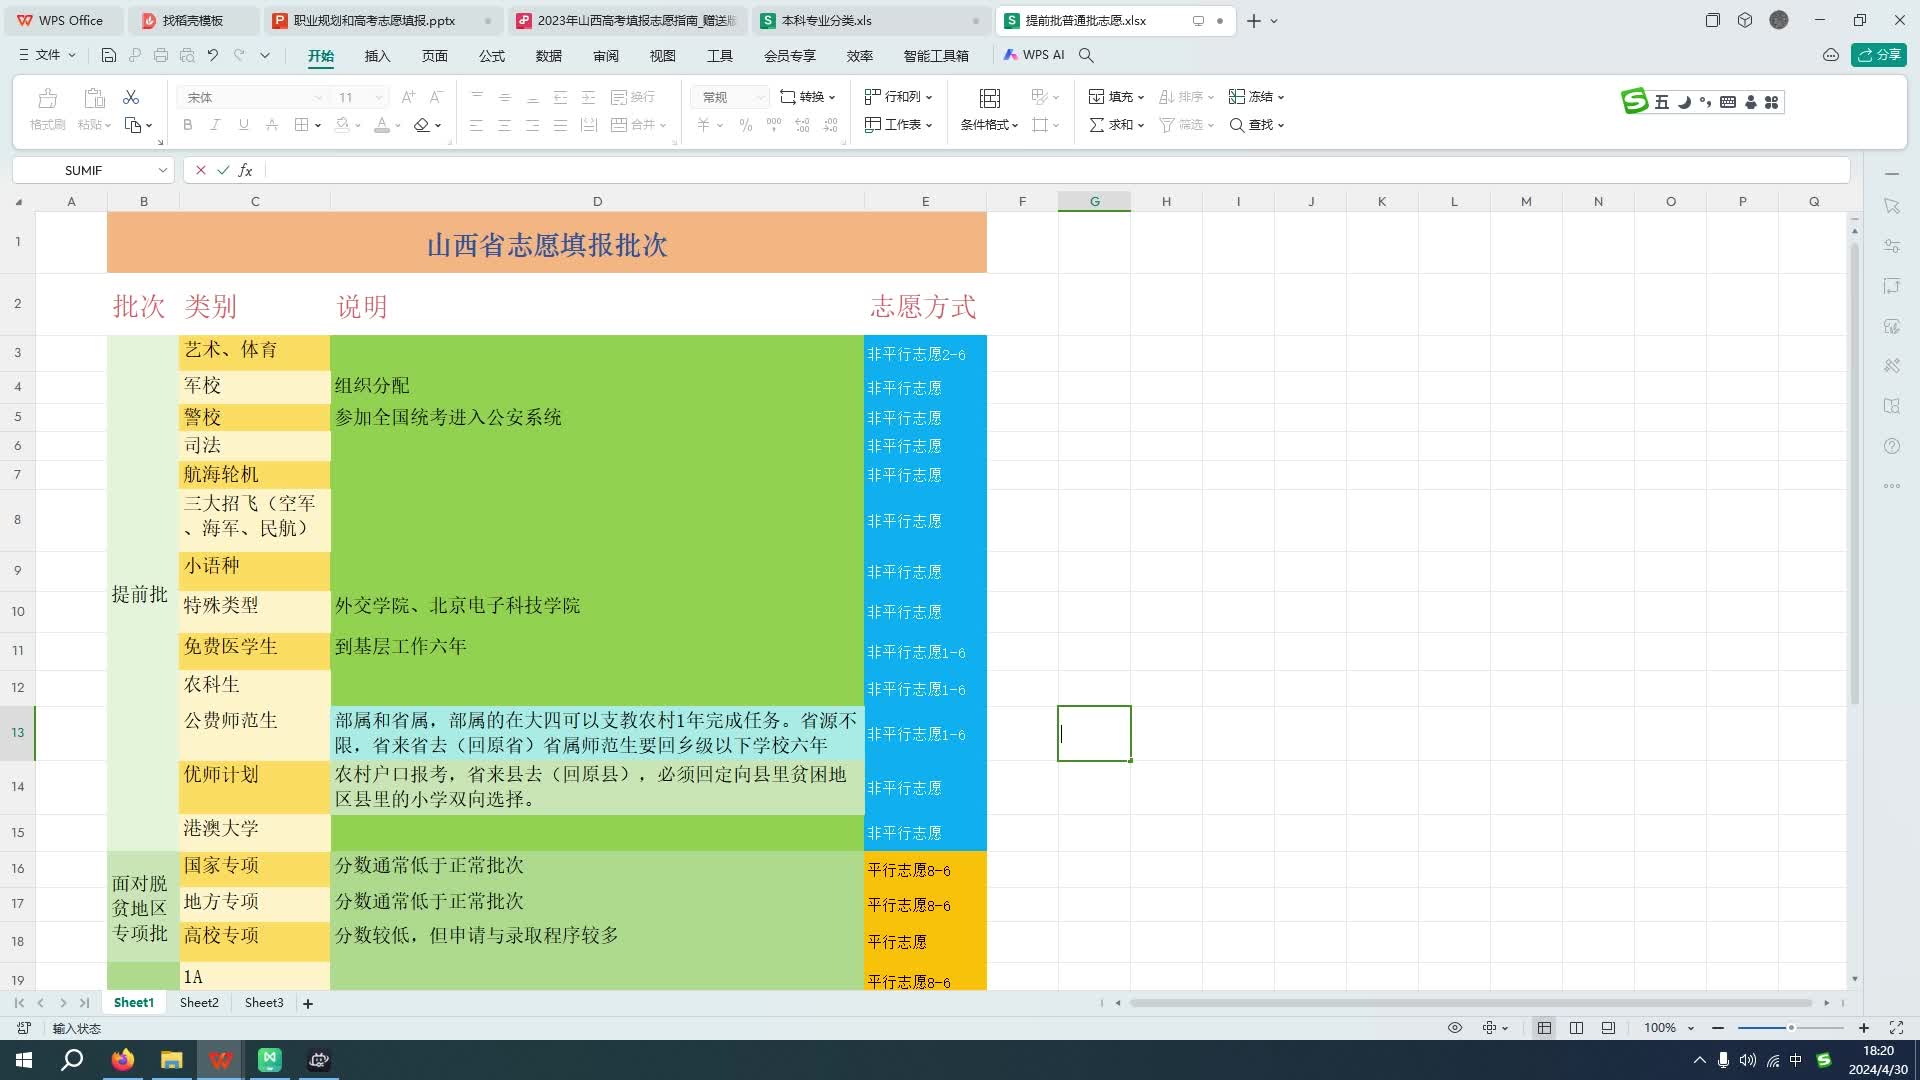Image resolution: width=1920 pixels, height=1080 pixels.
Task: Apply bold formatting to selected cell
Action: [187, 125]
